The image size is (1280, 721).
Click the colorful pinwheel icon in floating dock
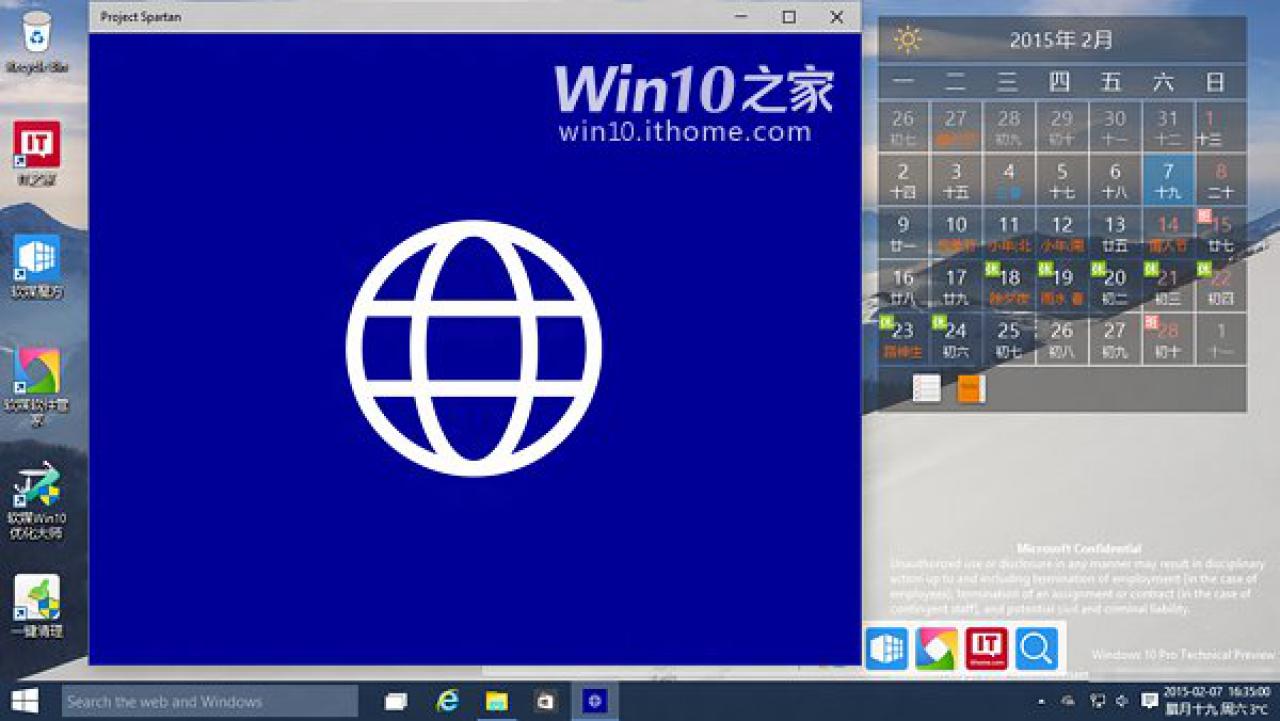pos(937,649)
